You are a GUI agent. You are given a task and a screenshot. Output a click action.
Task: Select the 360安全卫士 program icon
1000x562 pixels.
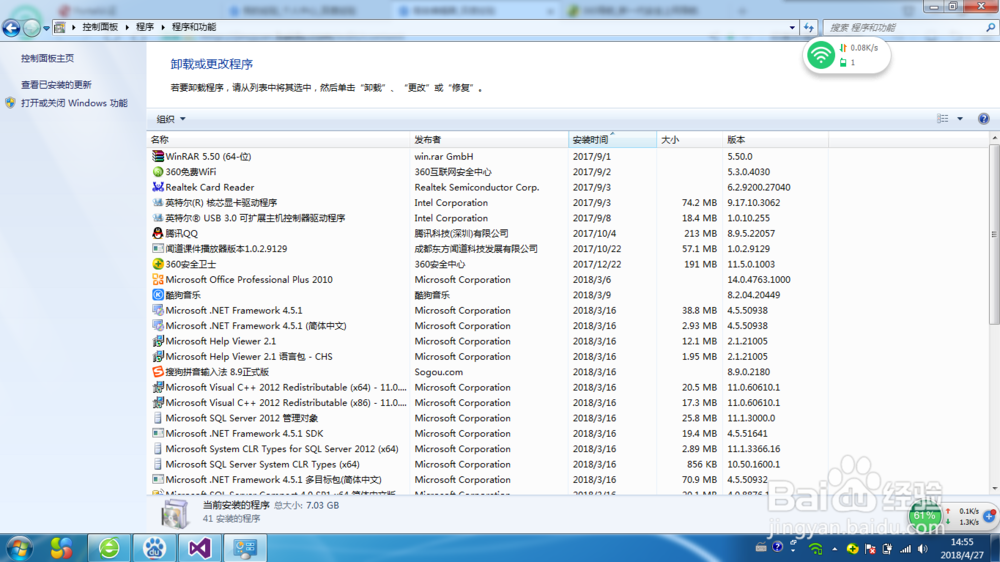click(158, 264)
